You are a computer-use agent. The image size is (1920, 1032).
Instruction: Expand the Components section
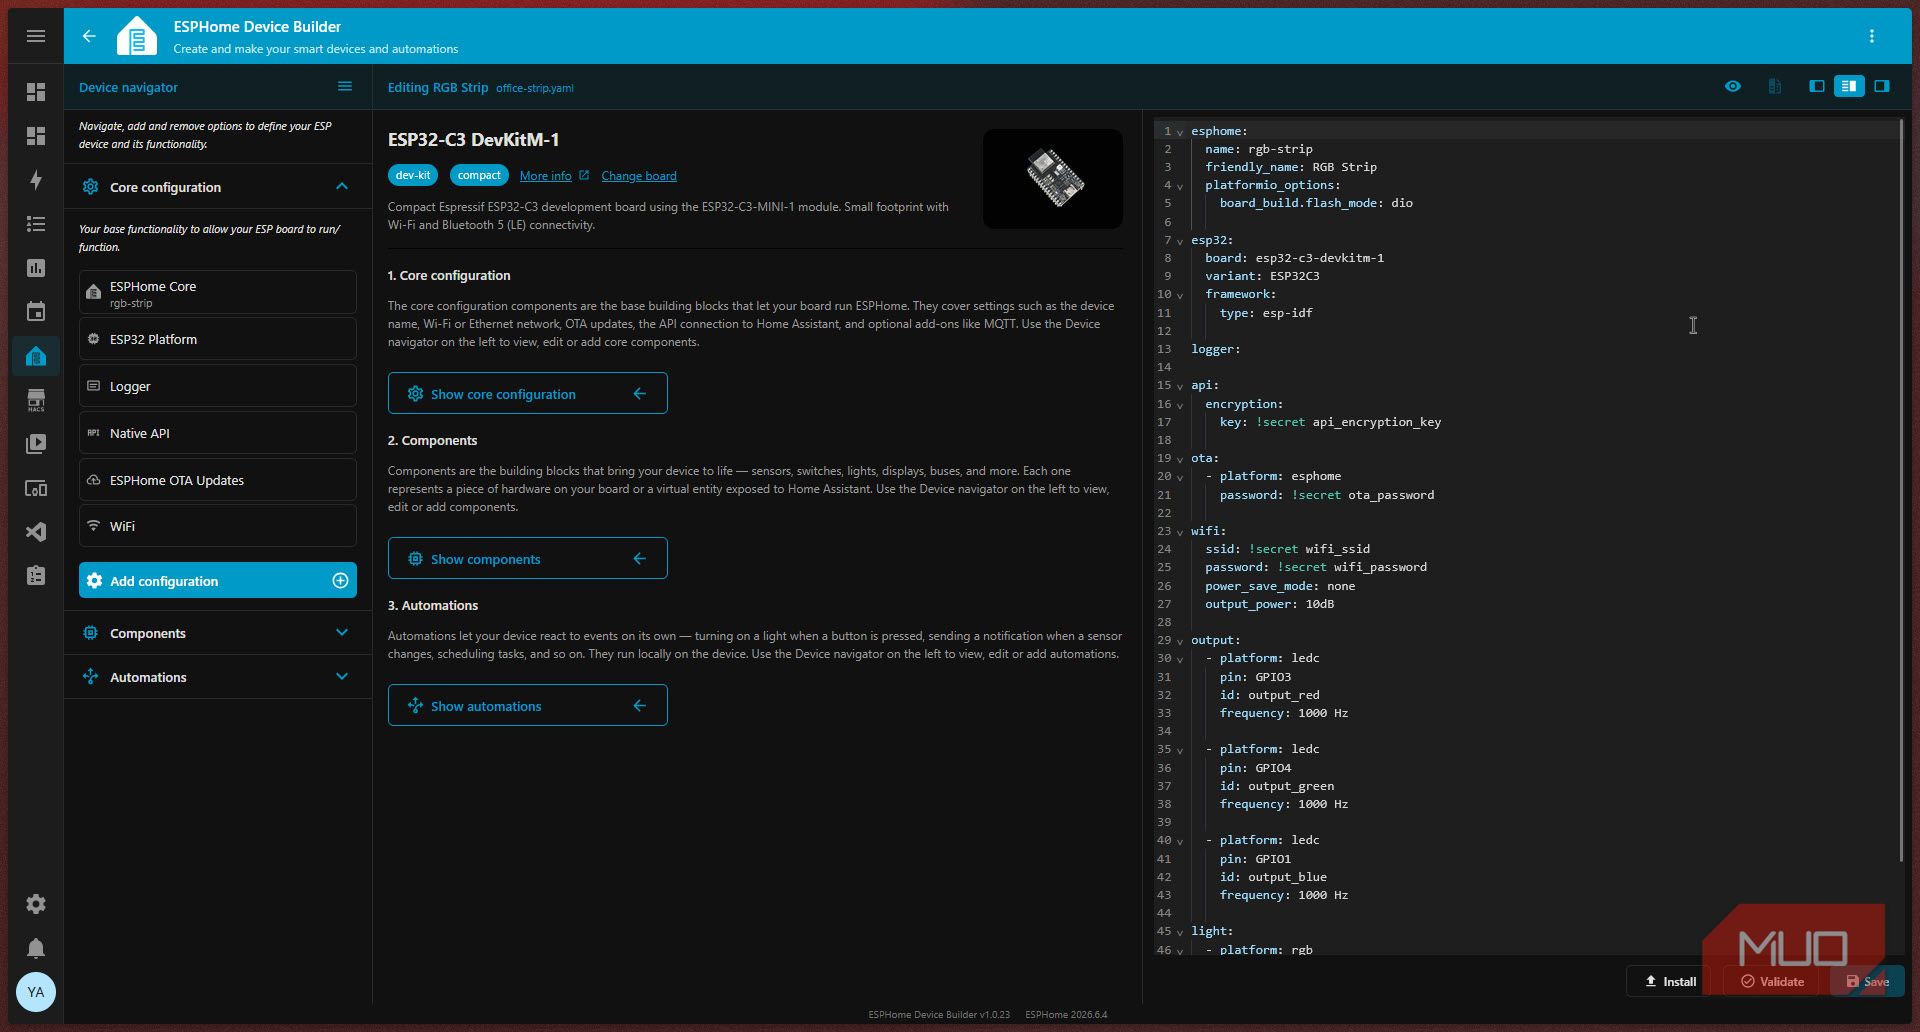click(342, 633)
